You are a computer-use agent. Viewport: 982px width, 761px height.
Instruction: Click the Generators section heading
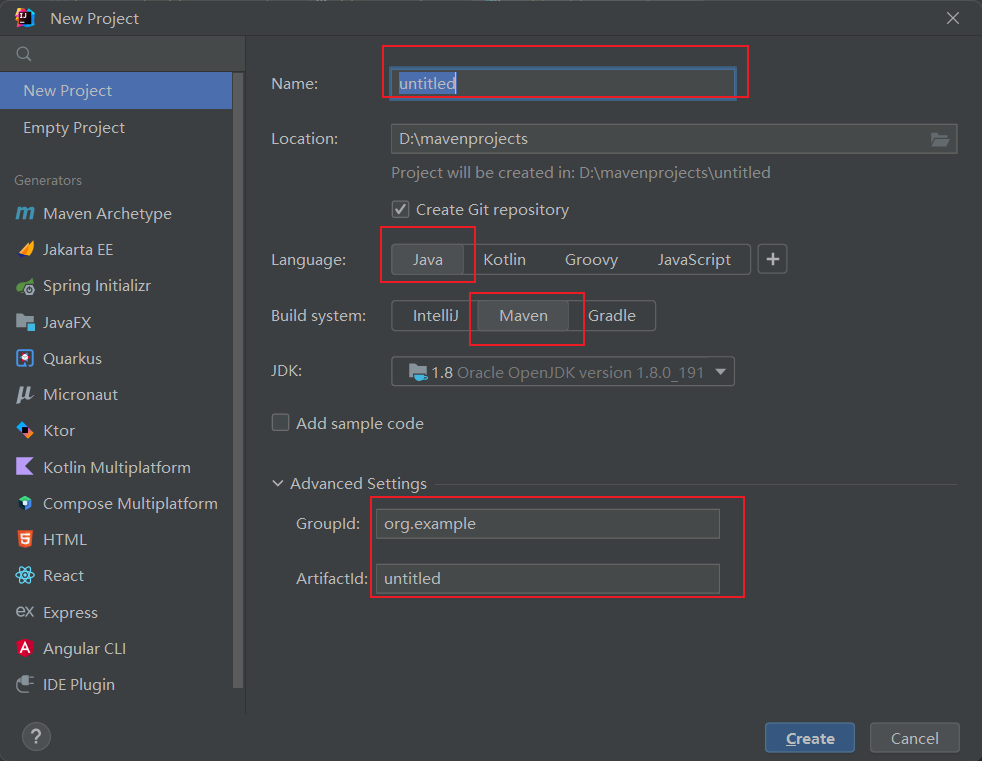click(x=48, y=180)
